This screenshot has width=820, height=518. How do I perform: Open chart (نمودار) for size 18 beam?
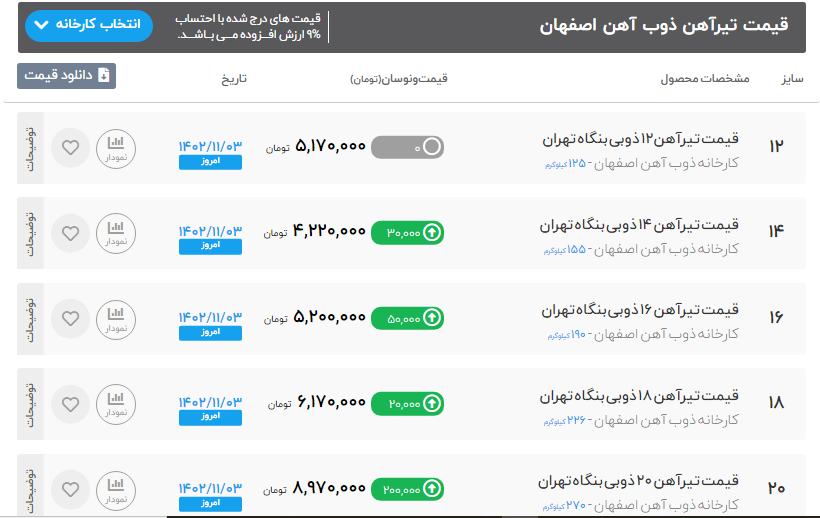[115, 403]
